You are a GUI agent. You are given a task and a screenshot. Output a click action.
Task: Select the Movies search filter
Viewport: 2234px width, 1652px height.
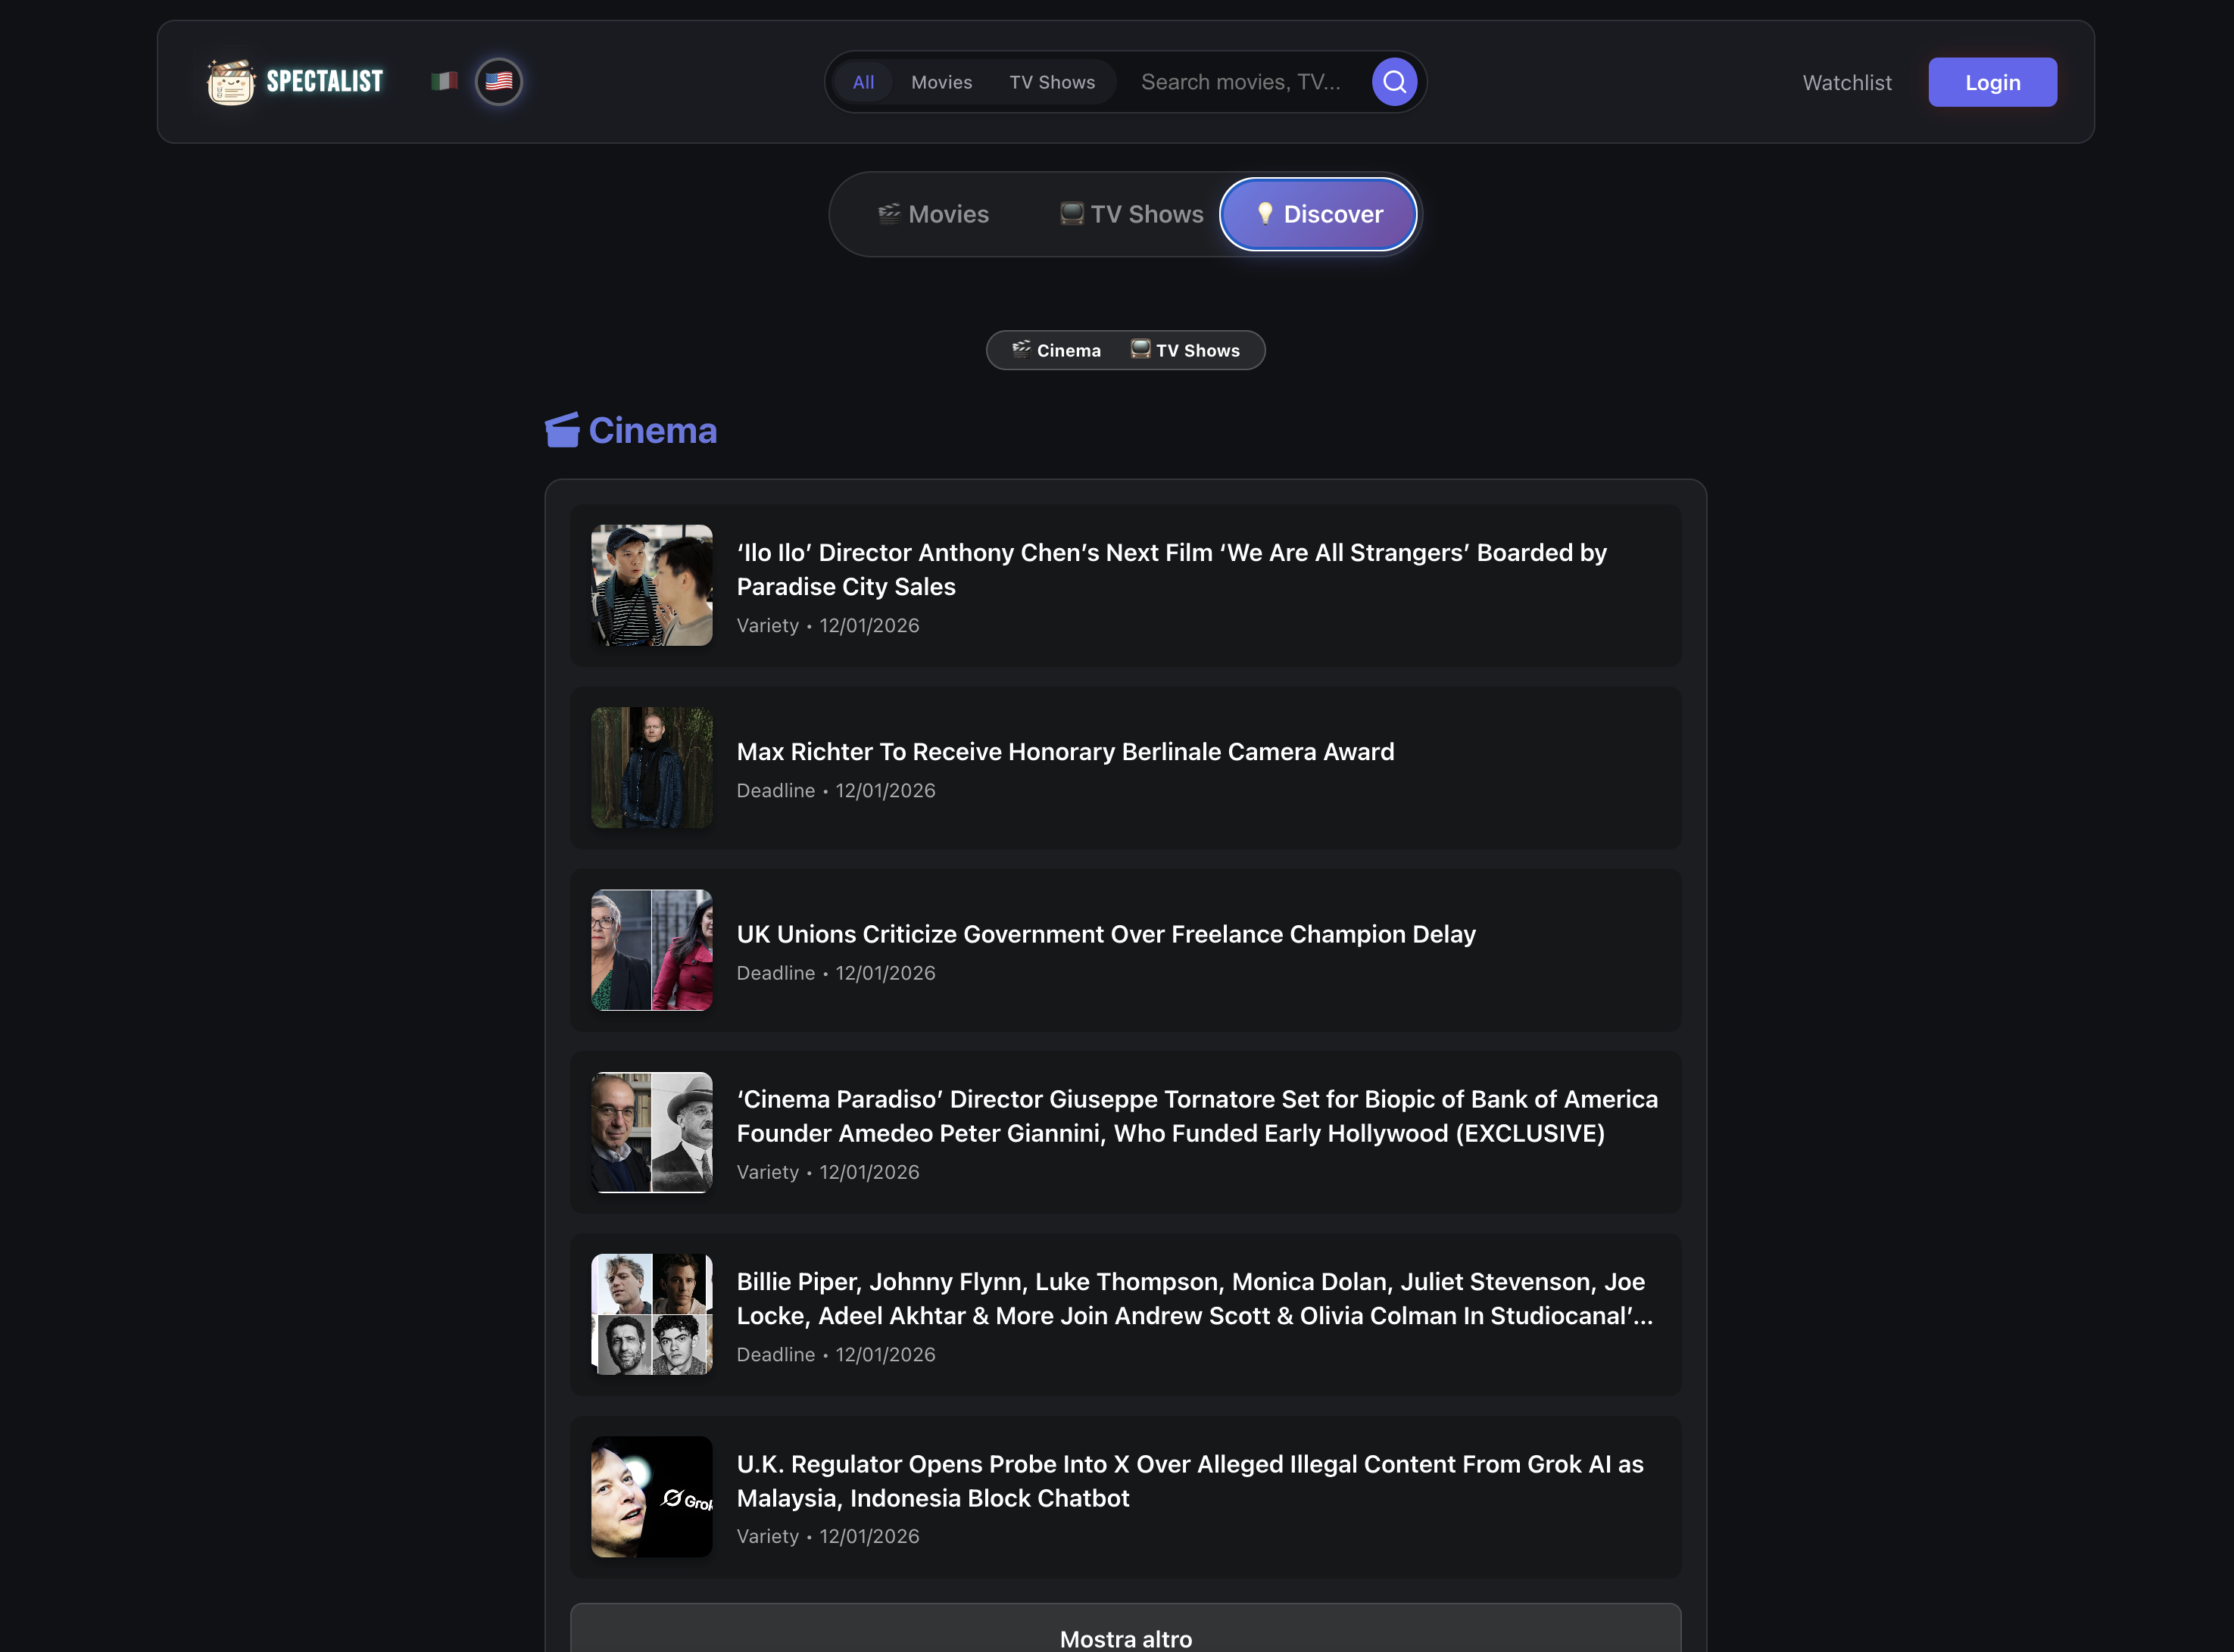click(x=941, y=81)
